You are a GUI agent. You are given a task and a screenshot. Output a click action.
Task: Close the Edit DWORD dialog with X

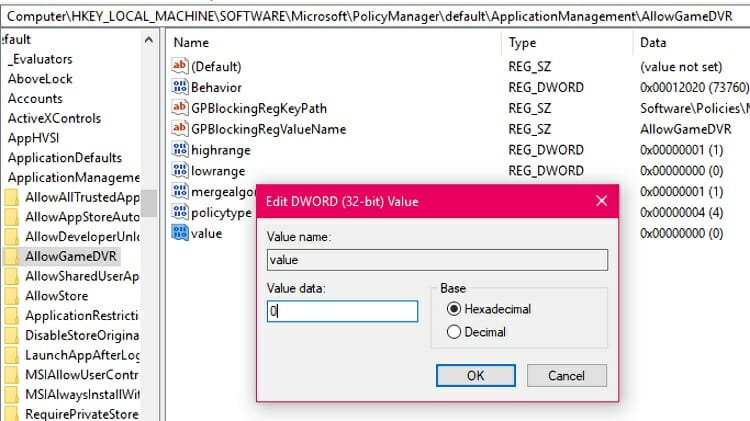[601, 201]
